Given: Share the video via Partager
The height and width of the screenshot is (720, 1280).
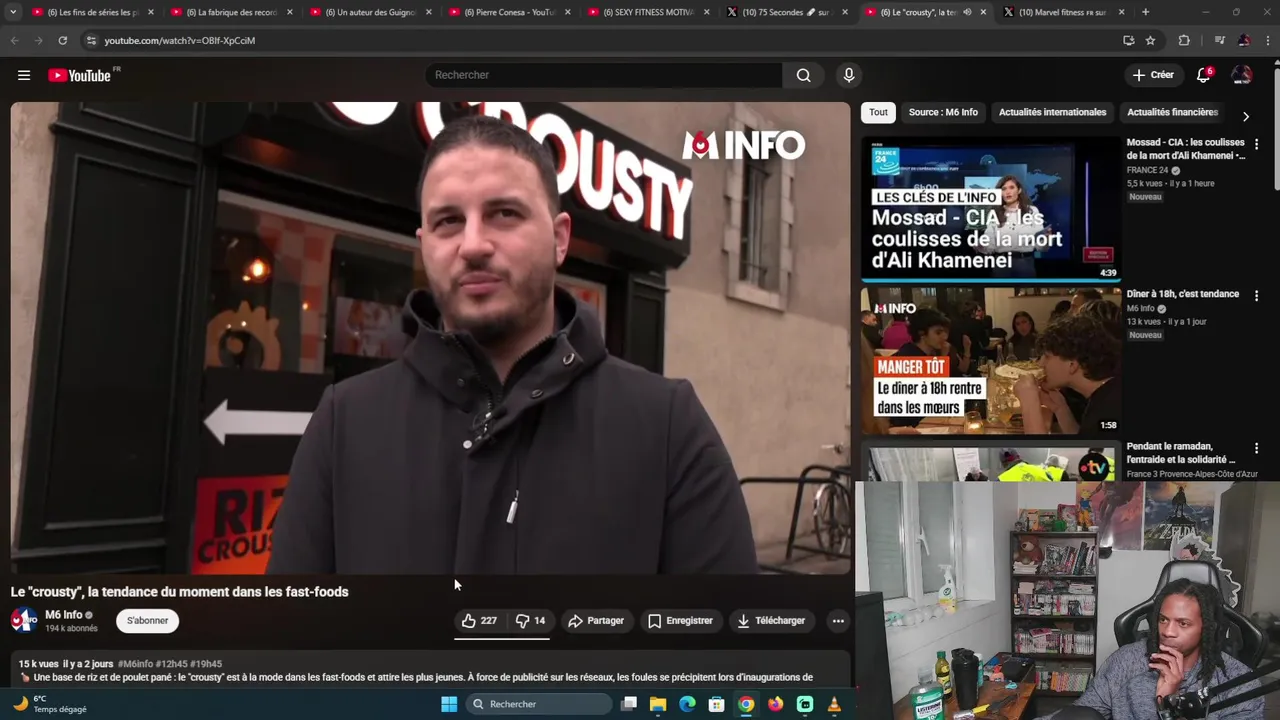Looking at the screenshot, I should [596, 621].
